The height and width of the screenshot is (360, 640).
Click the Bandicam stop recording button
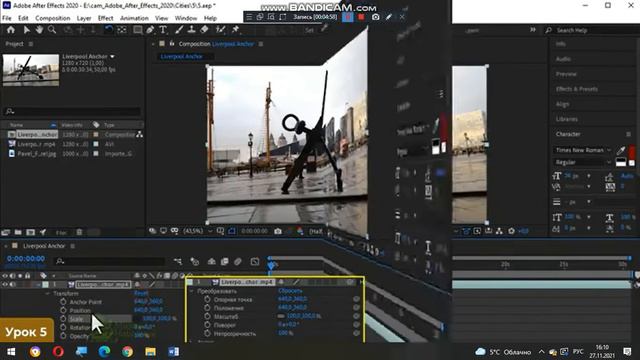(x=361, y=17)
